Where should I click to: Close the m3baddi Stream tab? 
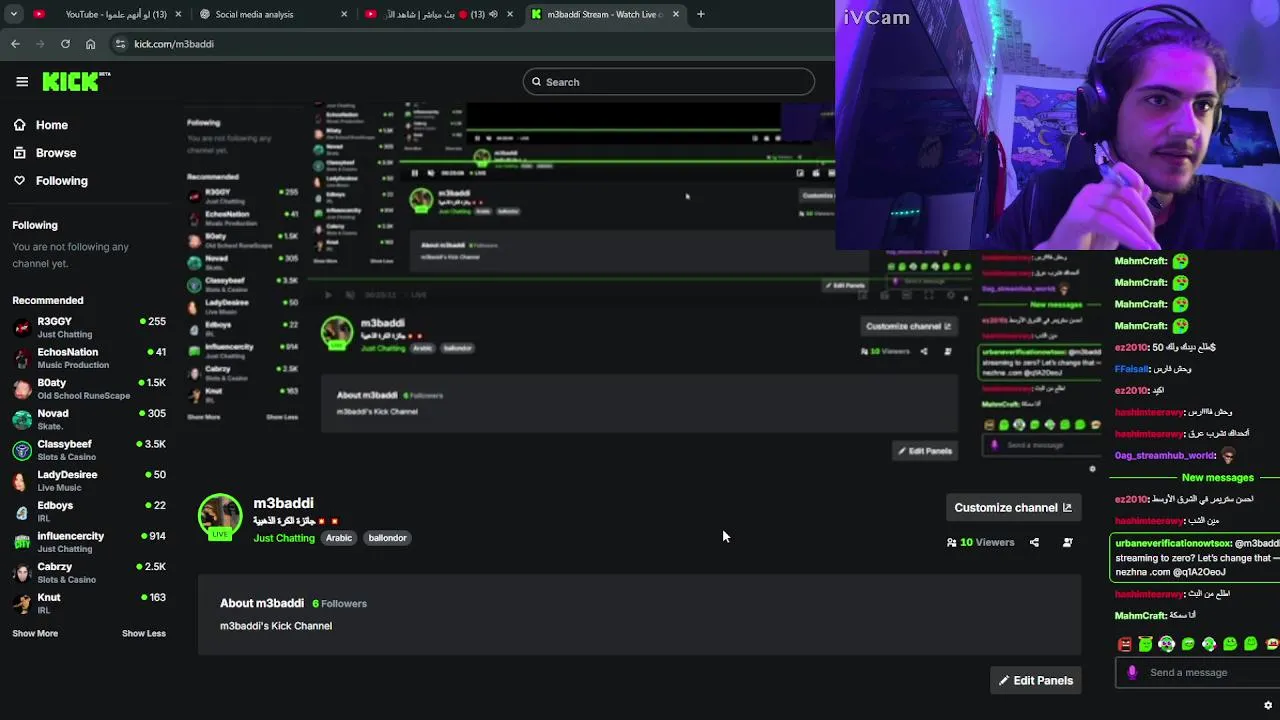676,14
